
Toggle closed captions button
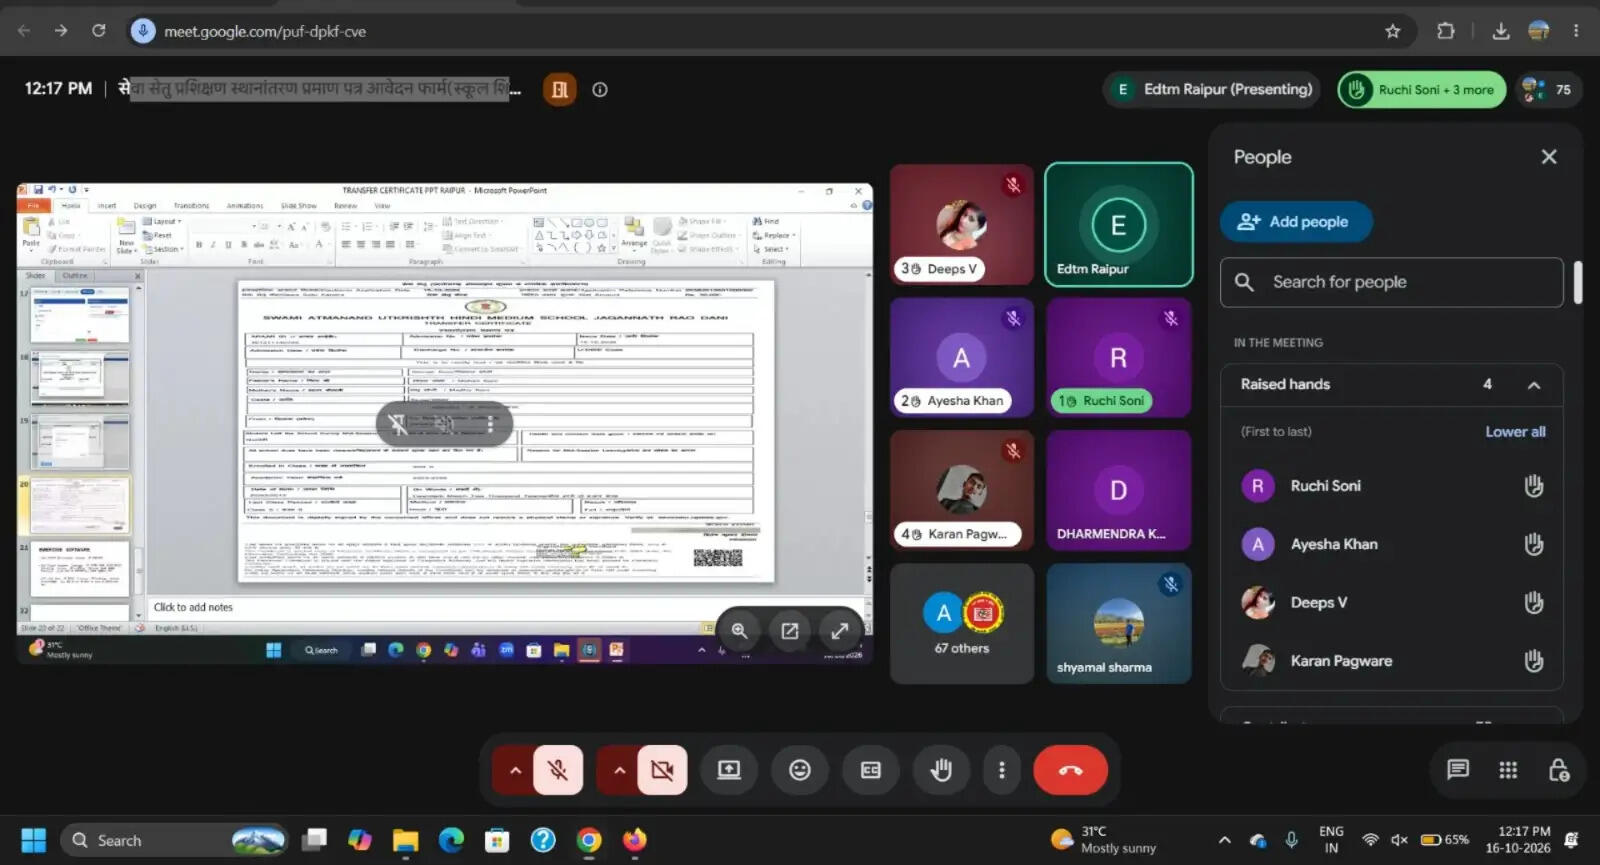point(871,770)
